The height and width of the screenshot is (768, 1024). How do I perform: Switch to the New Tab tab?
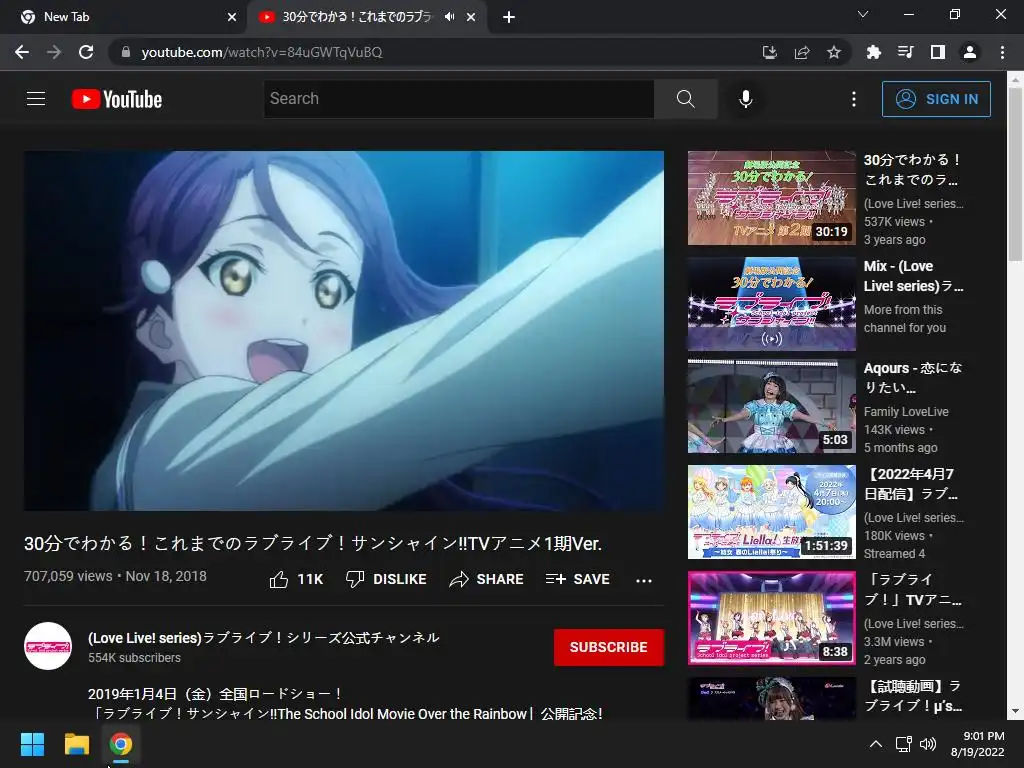(x=122, y=17)
